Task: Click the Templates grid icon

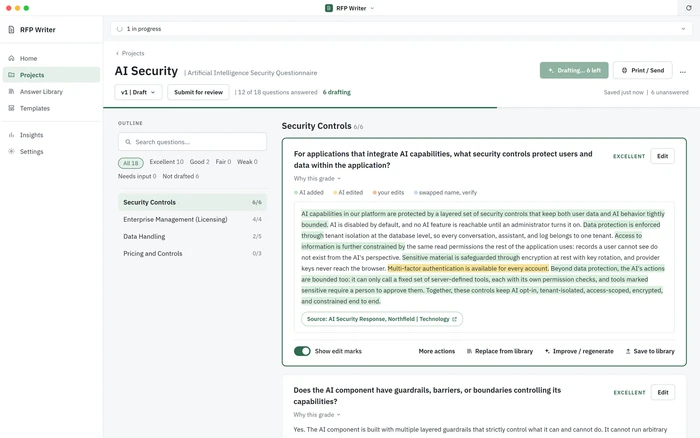Action: pos(12,108)
